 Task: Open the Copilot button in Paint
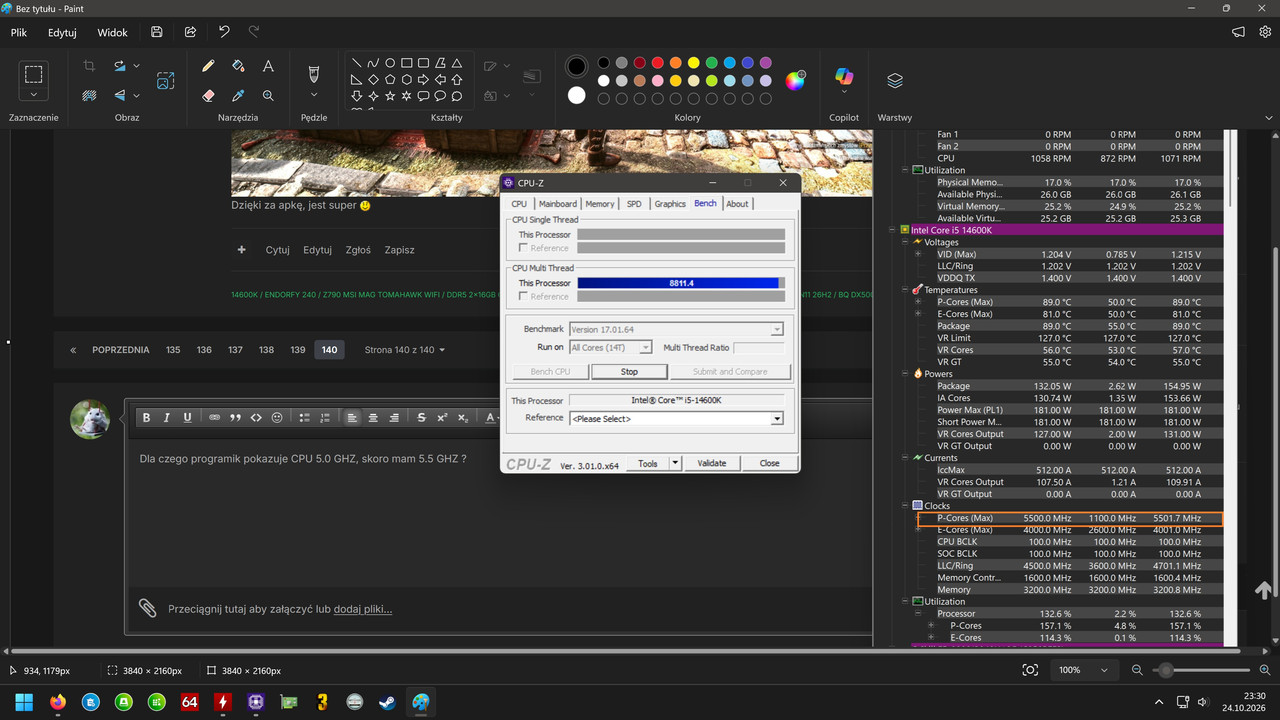[844, 78]
